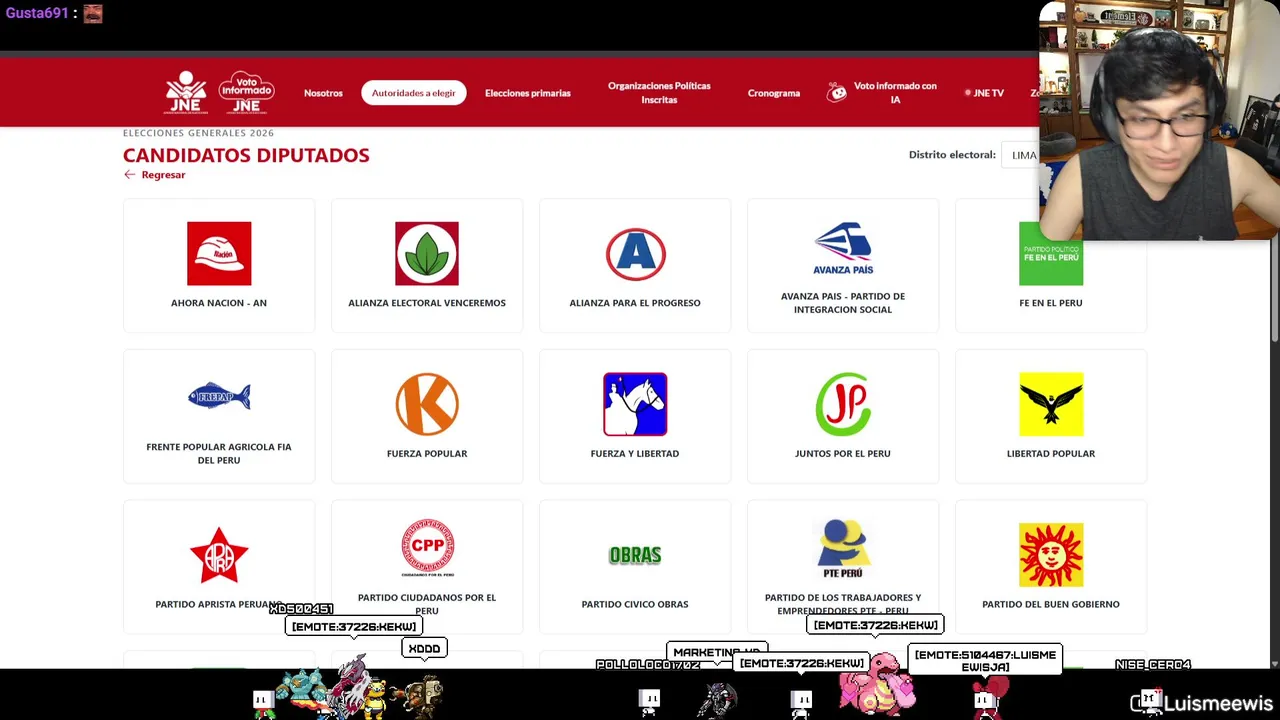The height and width of the screenshot is (720, 1280).
Task: Click the FUERZA POPULAR party name
Action: (427, 454)
